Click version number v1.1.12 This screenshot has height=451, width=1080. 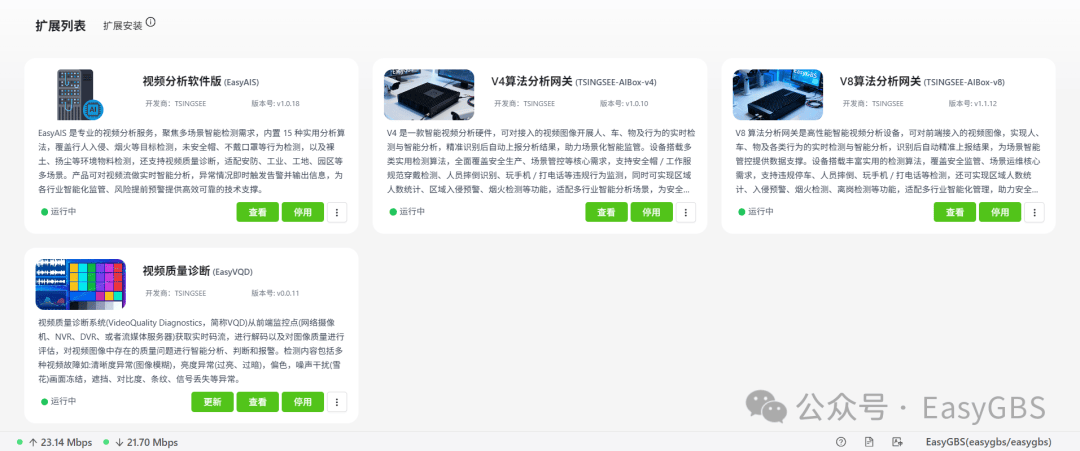click(x=985, y=103)
